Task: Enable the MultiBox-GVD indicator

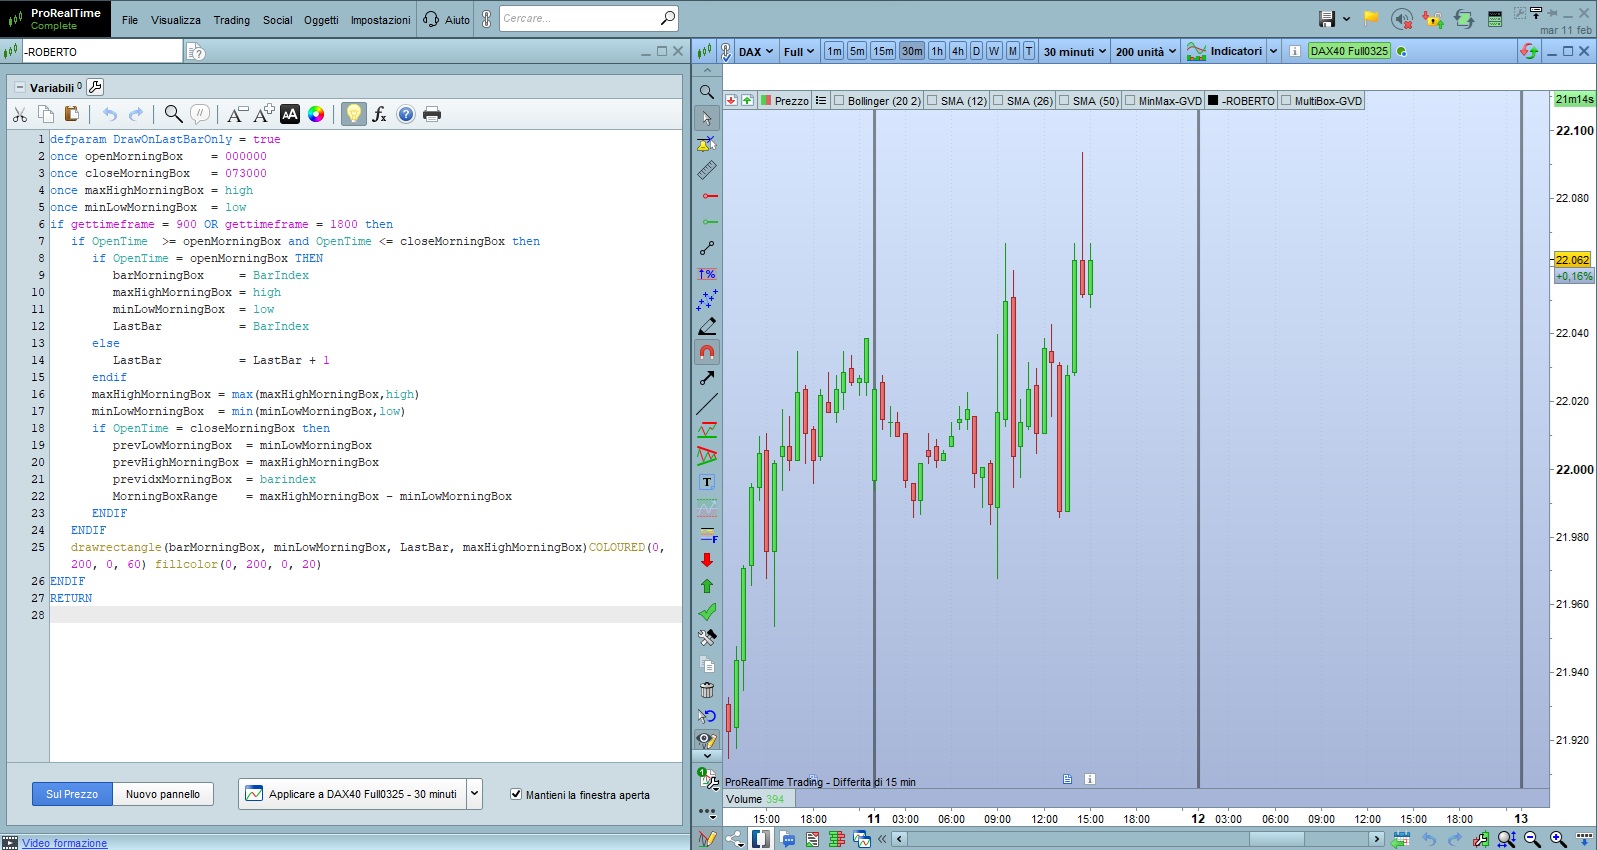Action: point(1286,101)
